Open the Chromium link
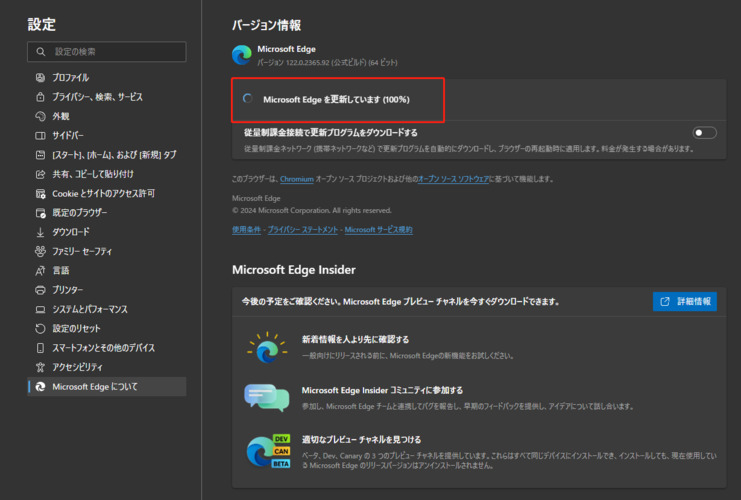 (297, 179)
